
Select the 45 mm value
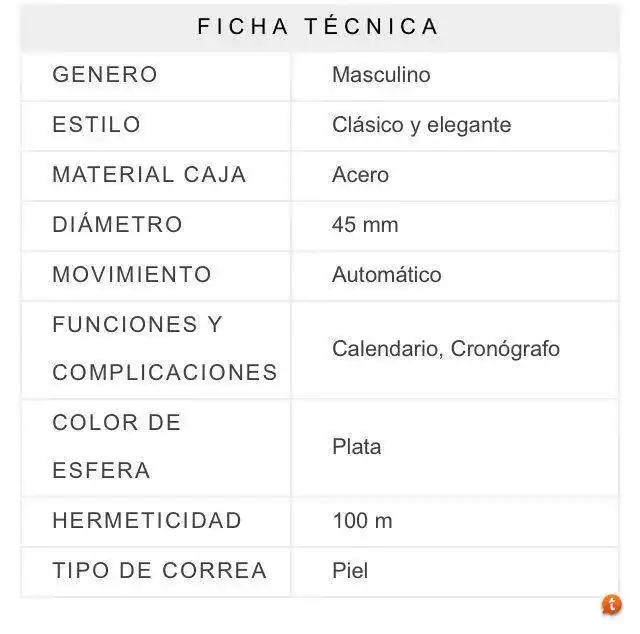point(365,225)
